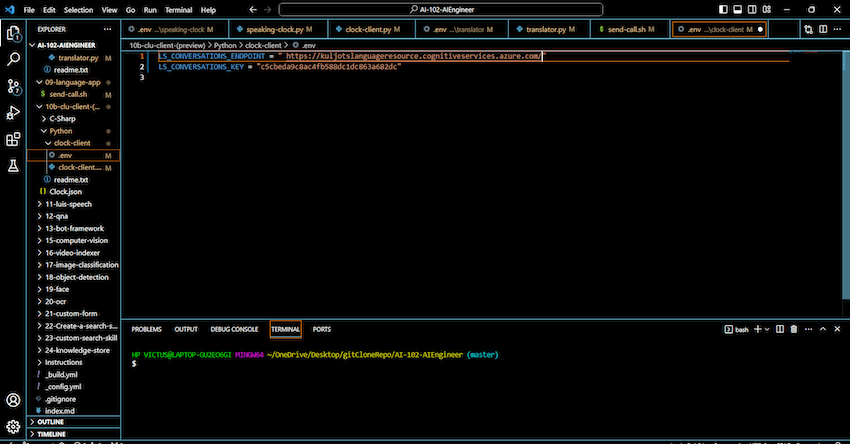Create new terminal with plus icon
This screenshot has height=444, width=850.
(758, 329)
